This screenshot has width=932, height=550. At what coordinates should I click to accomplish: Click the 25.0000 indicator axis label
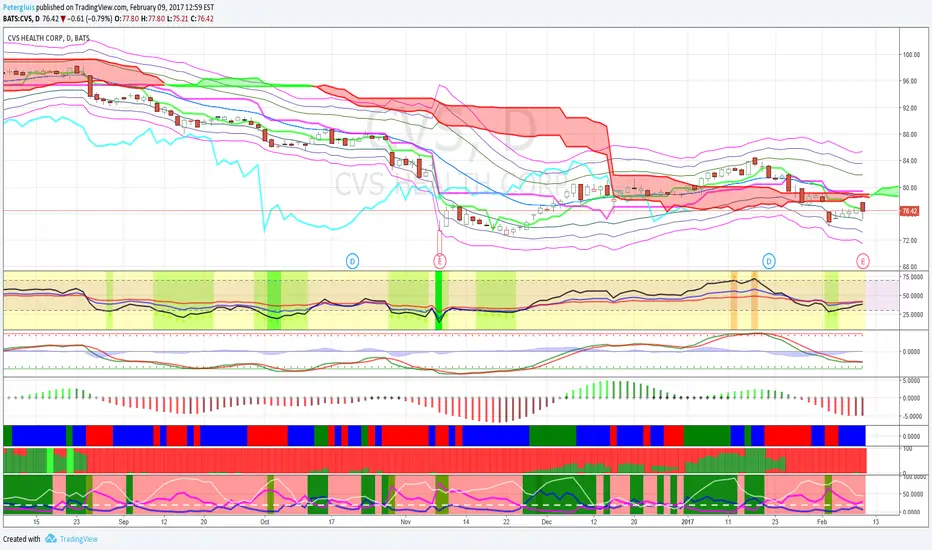pyautogui.click(x=912, y=315)
